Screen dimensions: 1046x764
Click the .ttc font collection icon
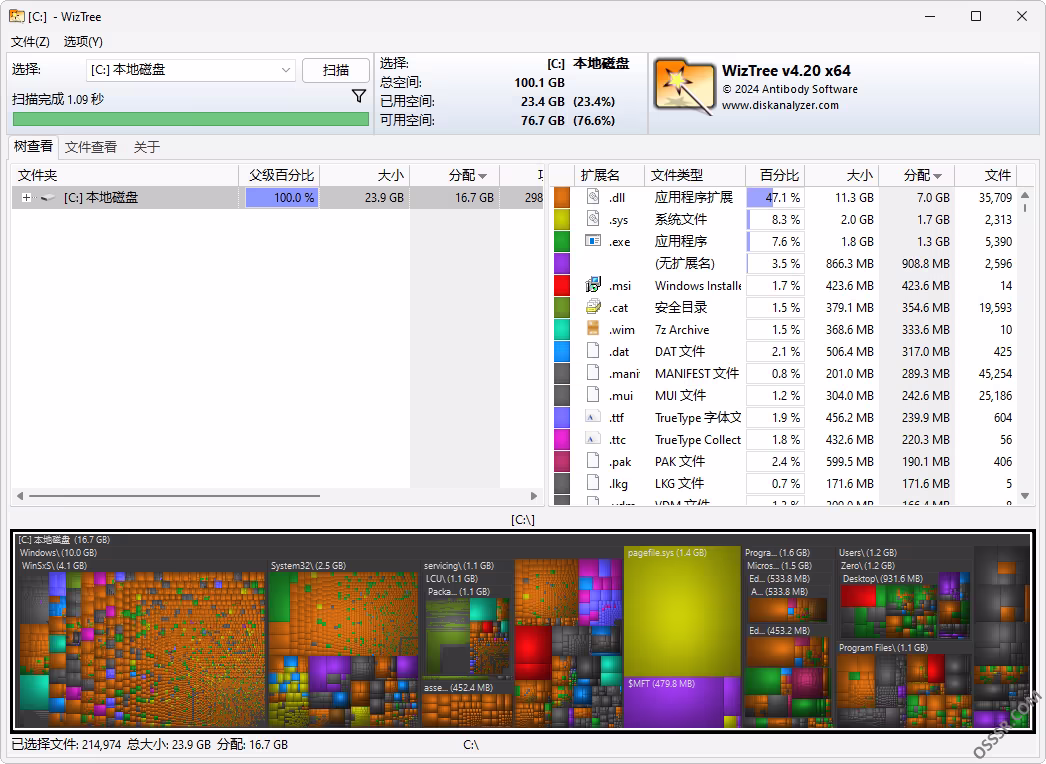pyautogui.click(x=593, y=438)
